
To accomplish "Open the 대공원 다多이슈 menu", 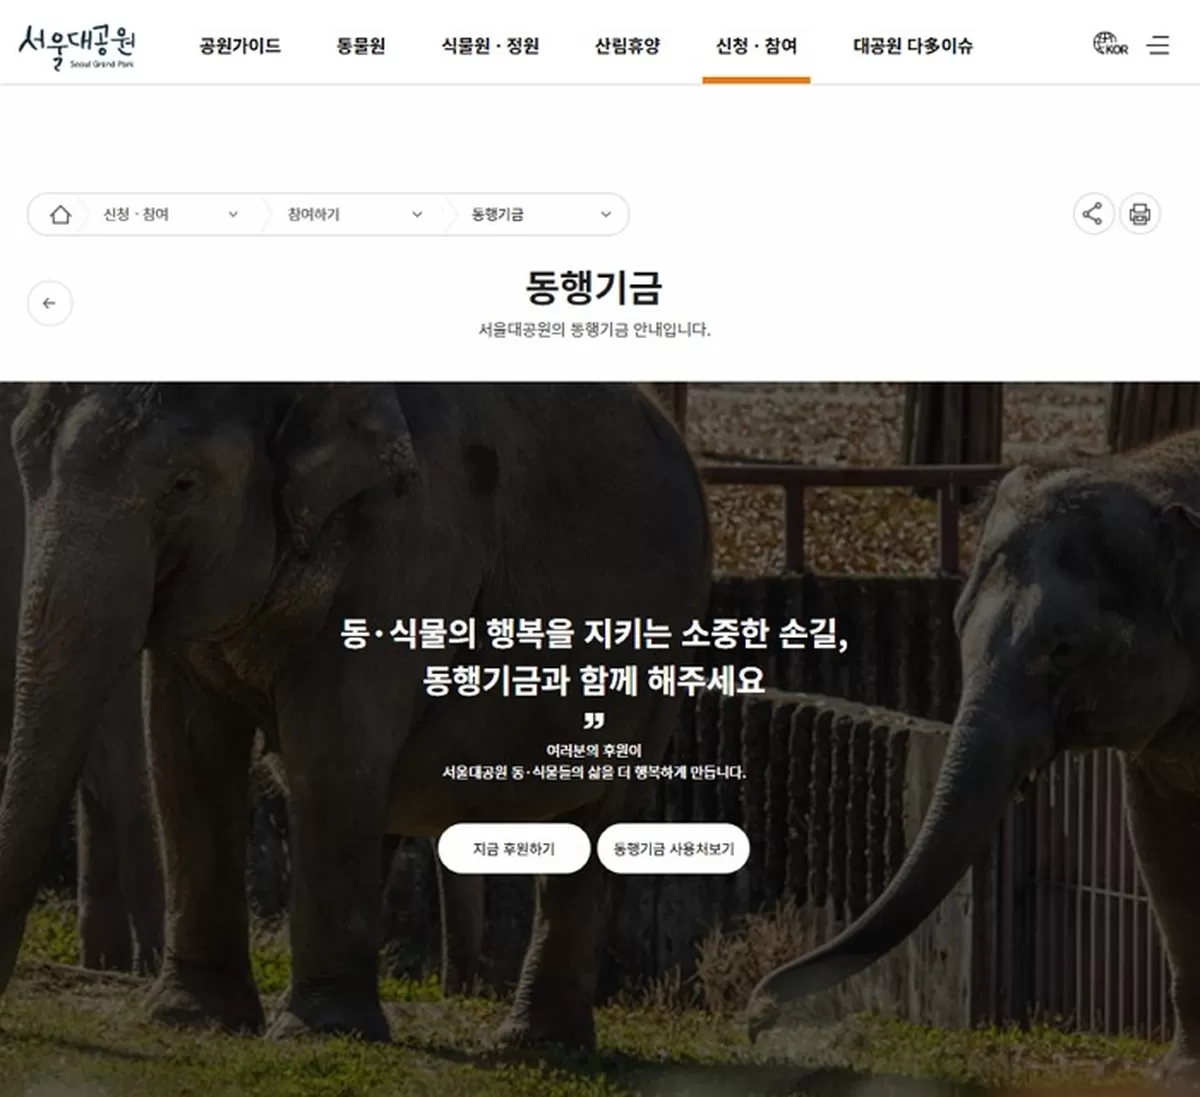I will click(x=913, y=45).
